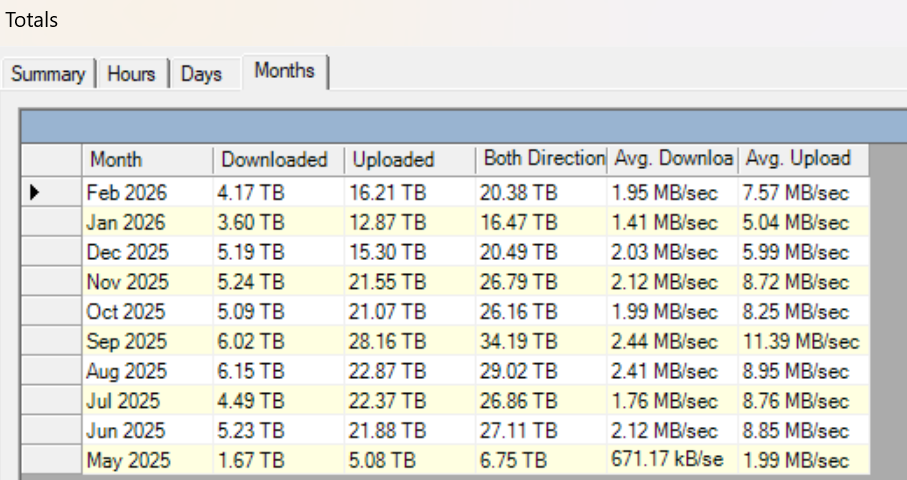Click the 3.60 TB downloaded cell

click(278, 223)
